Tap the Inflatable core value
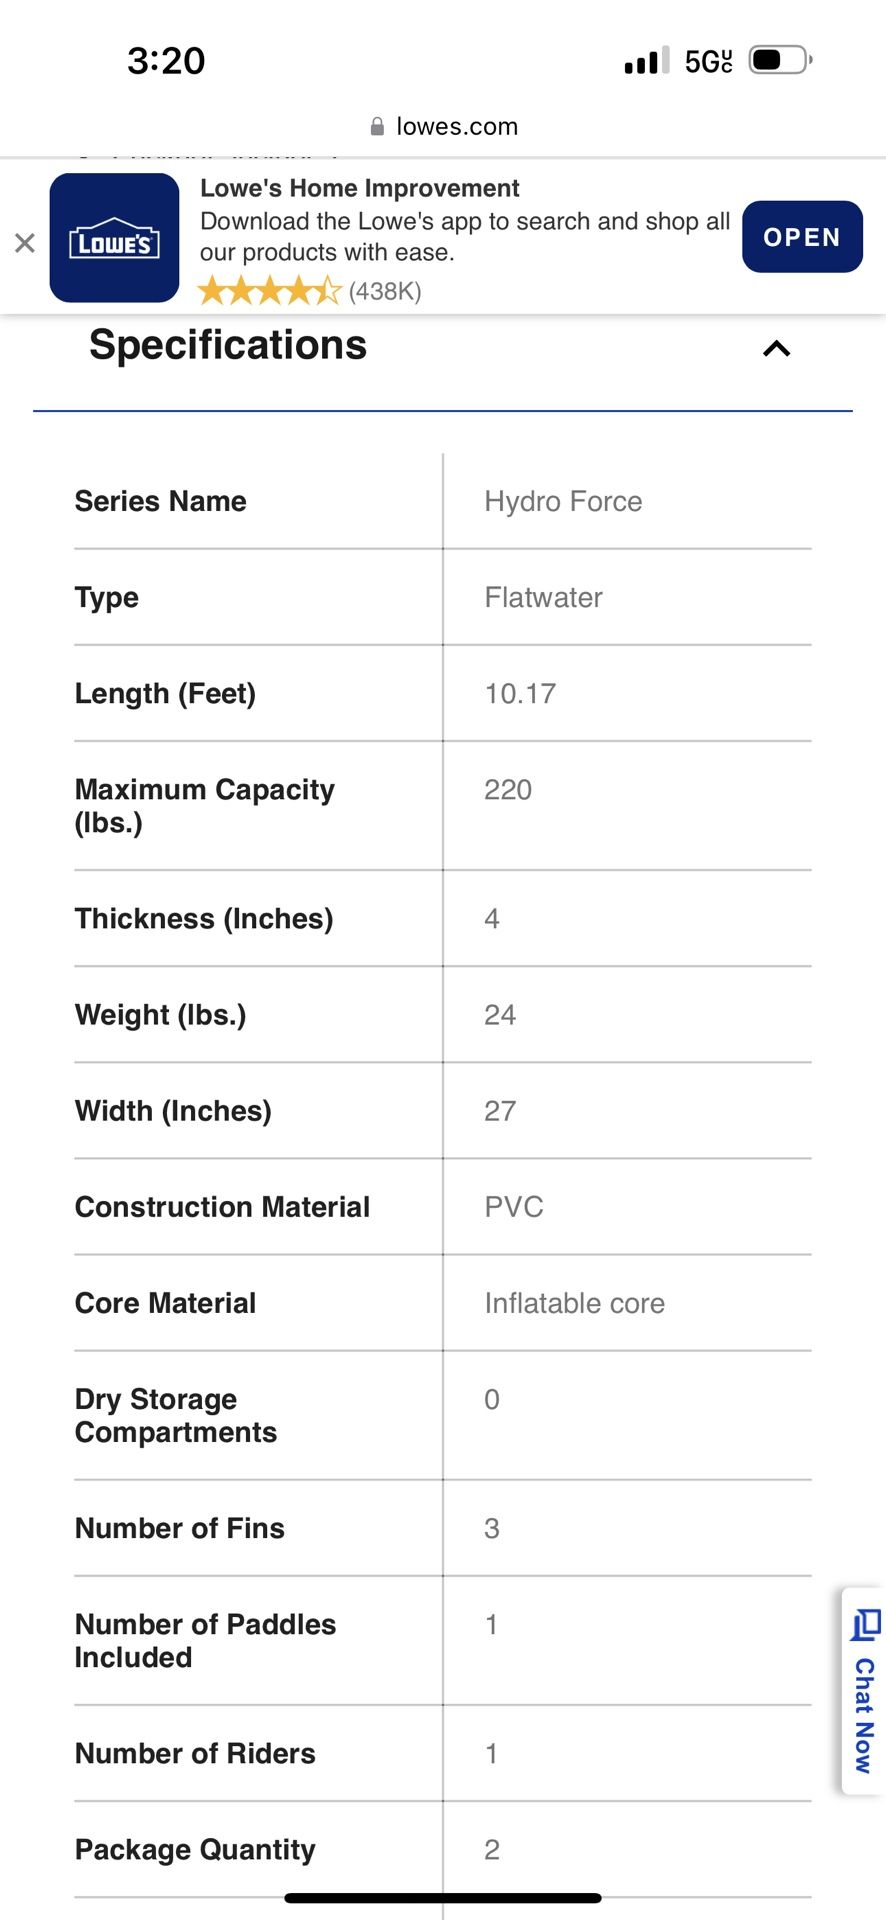Image resolution: width=886 pixels, height=1920 pixels. pos(574,1303)
